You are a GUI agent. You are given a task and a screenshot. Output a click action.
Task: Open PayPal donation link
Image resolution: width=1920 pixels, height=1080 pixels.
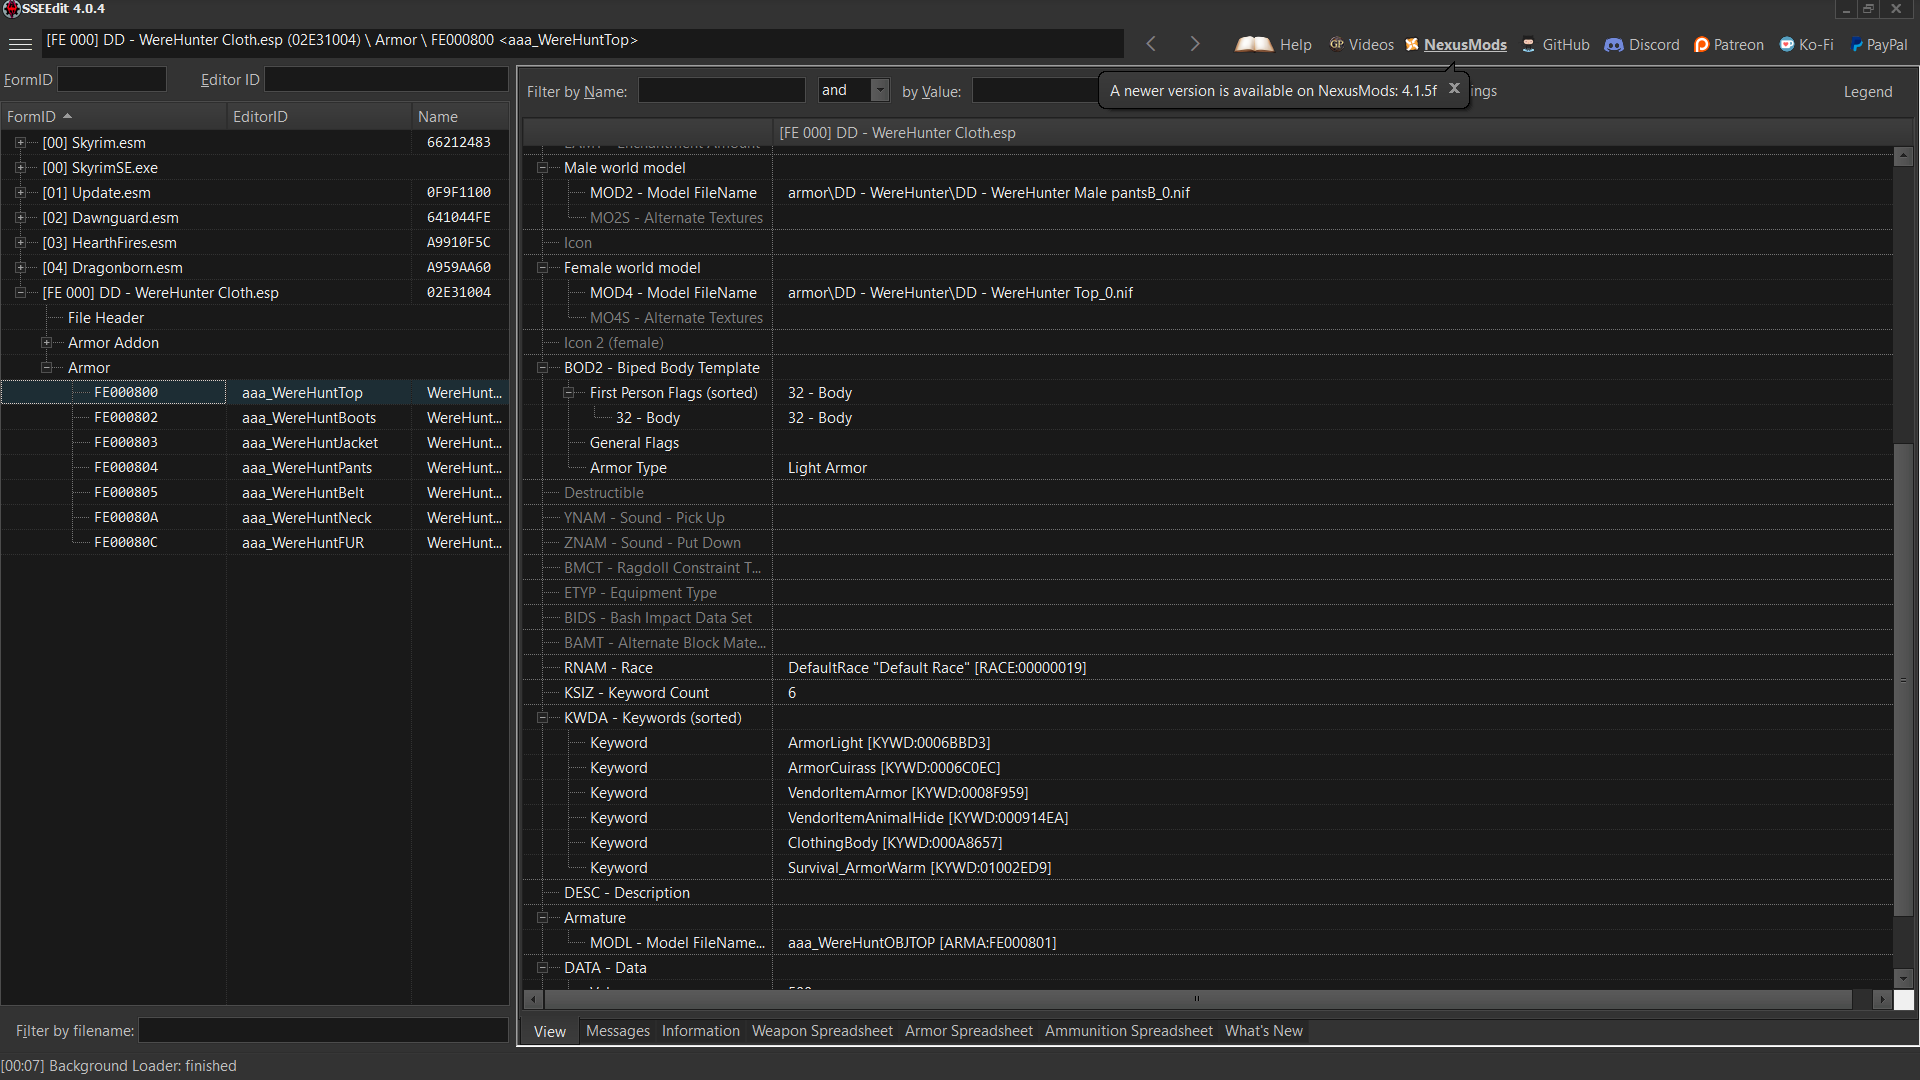1879,44
